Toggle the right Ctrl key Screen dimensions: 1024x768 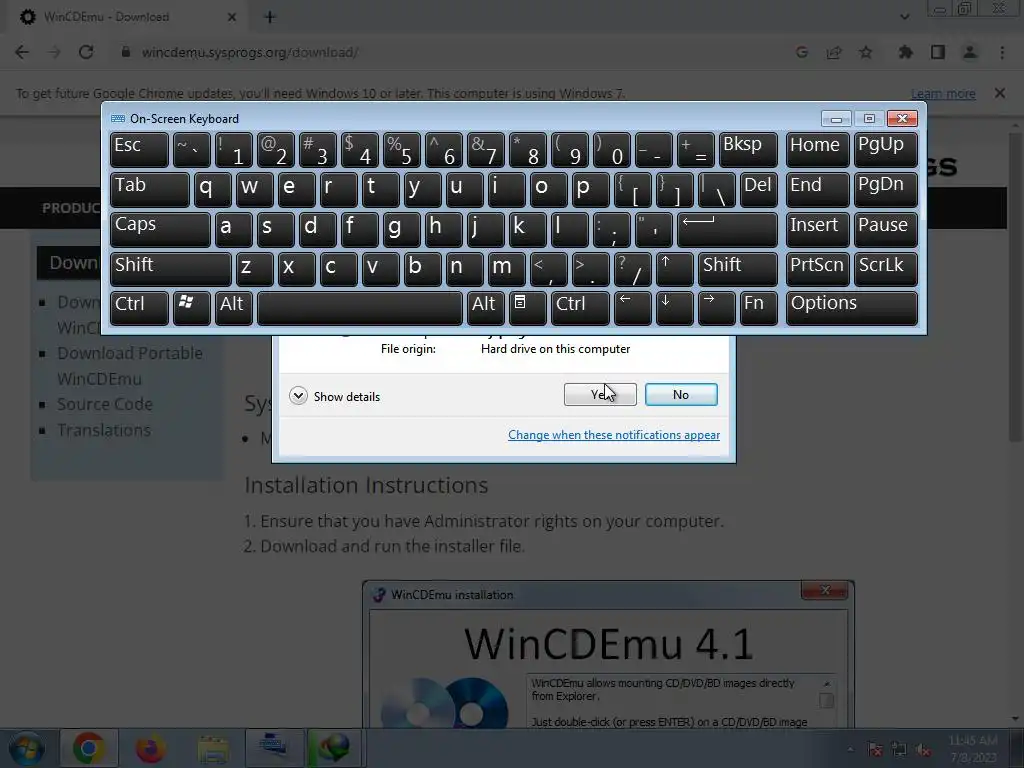click(x=580, y=308)
